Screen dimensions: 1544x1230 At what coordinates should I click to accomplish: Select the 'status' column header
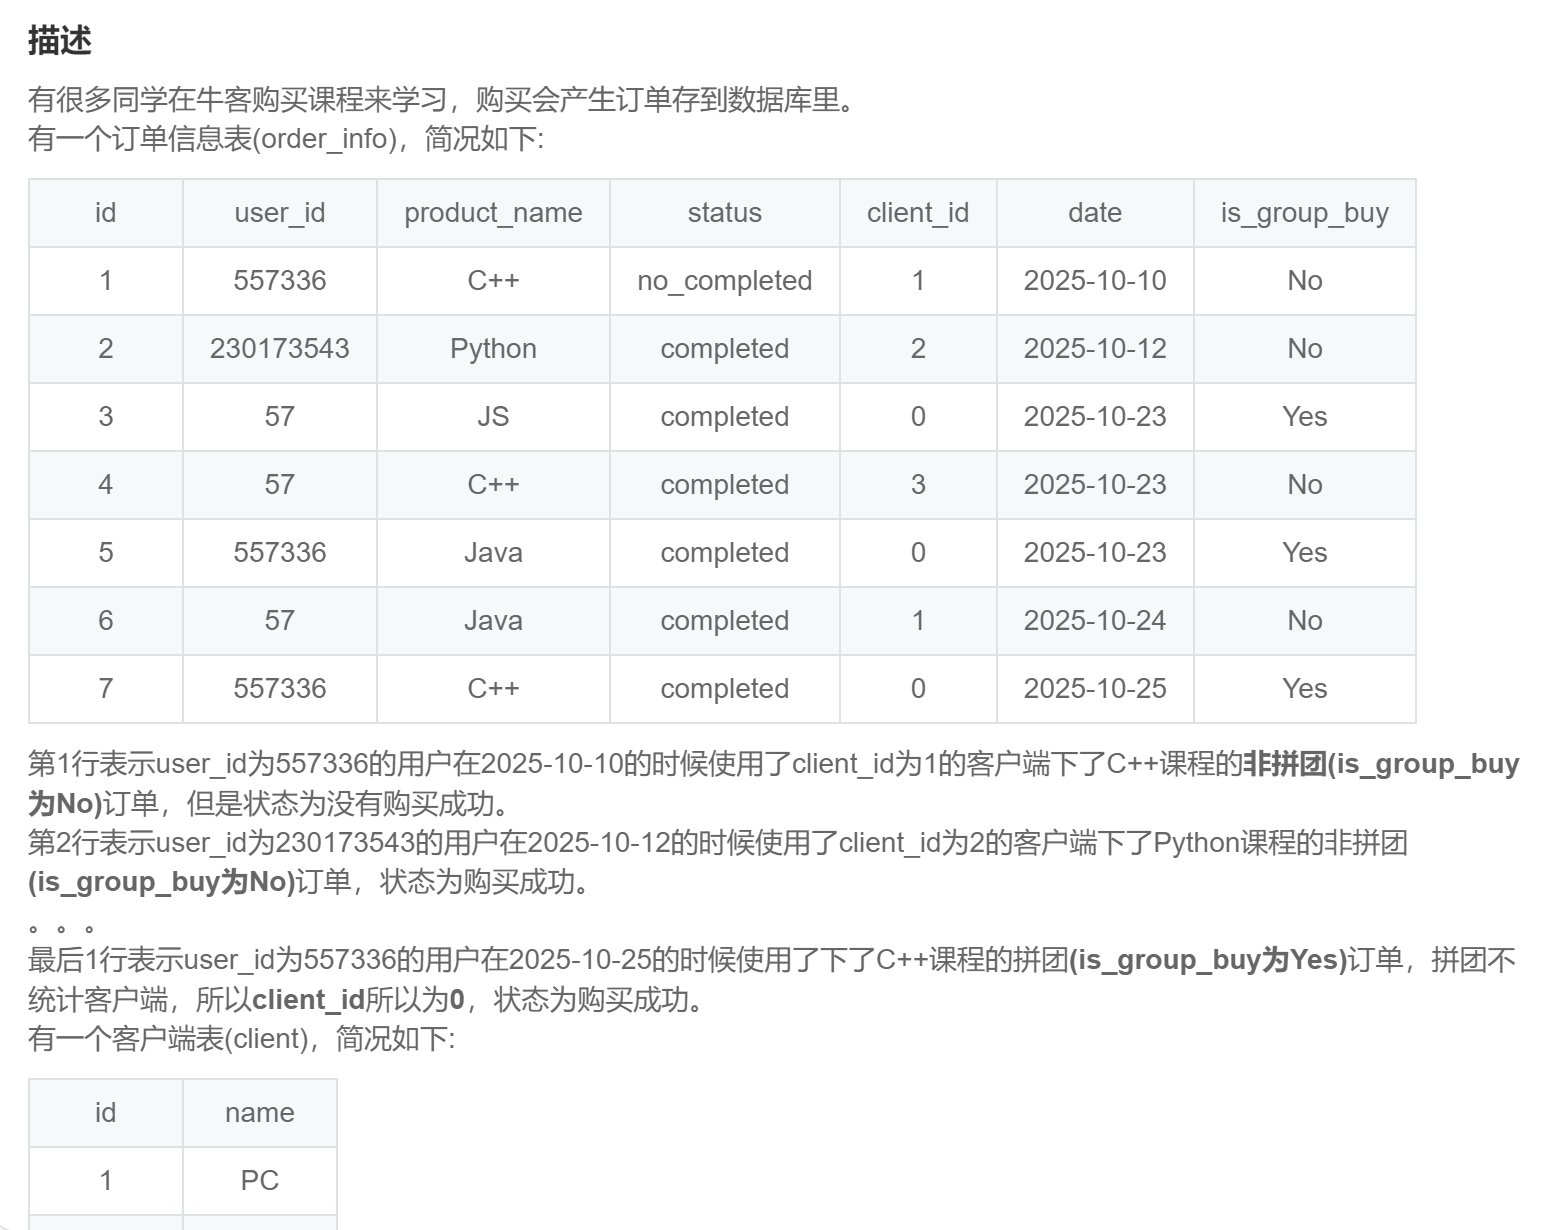coord(725,213)
